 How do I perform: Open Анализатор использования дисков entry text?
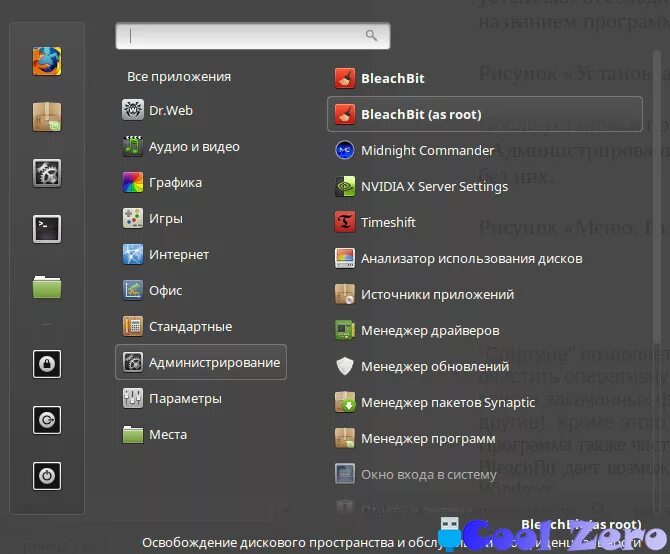click(x=472, y=258)
